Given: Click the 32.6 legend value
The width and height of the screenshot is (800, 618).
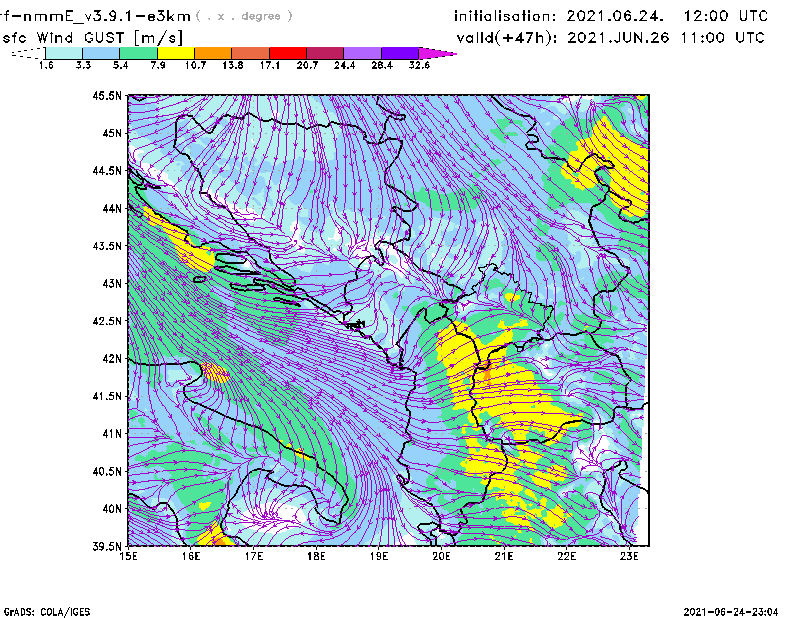Looking at the screenshot, I should tap(419, 65).
